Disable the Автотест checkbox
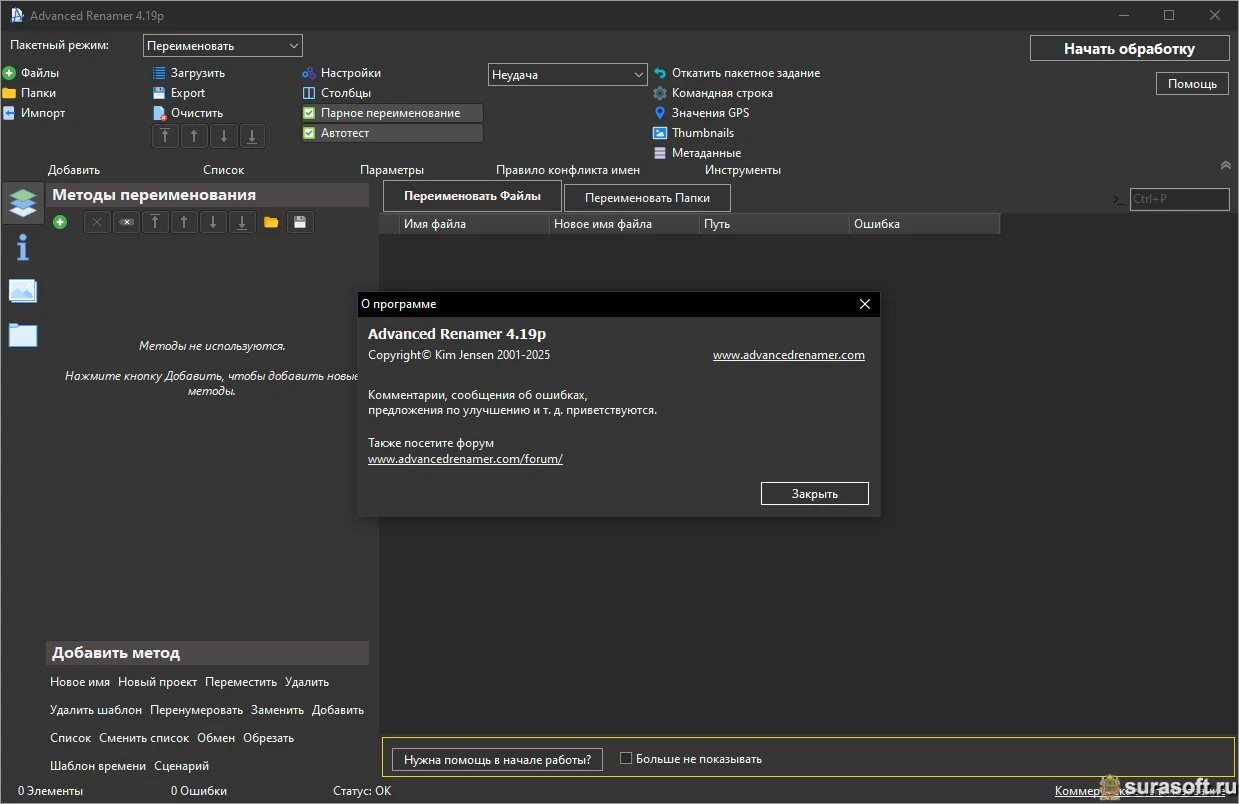1239x804 pixels. pos(309,133)
